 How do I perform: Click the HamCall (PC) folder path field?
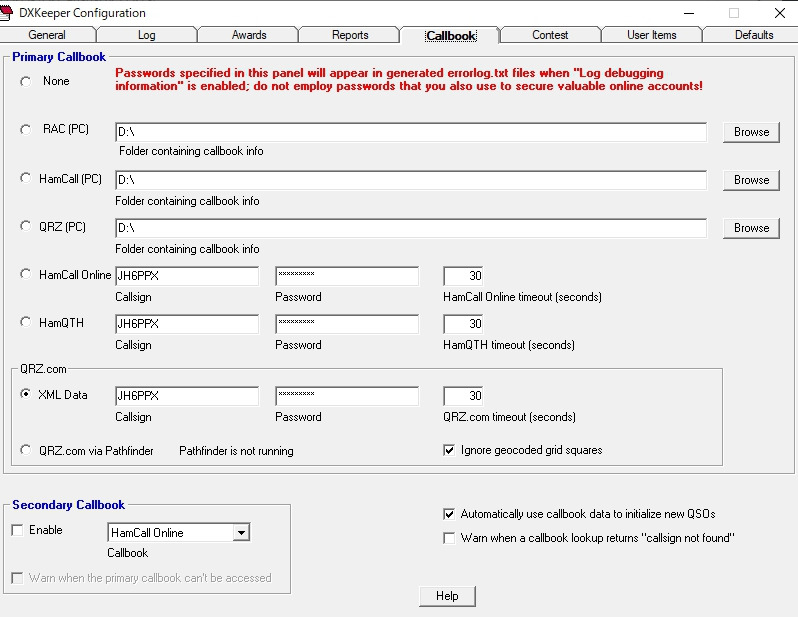click(411, 180)
